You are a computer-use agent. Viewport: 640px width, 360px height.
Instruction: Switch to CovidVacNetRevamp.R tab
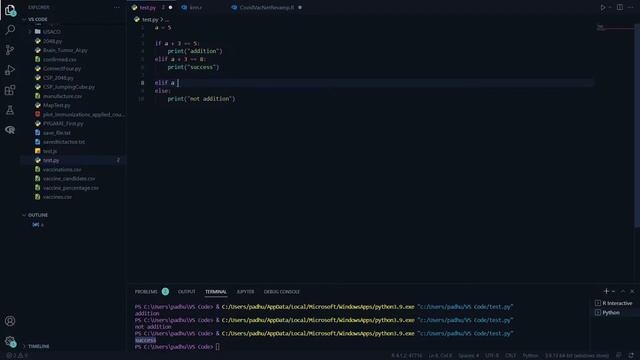(267, 7)
